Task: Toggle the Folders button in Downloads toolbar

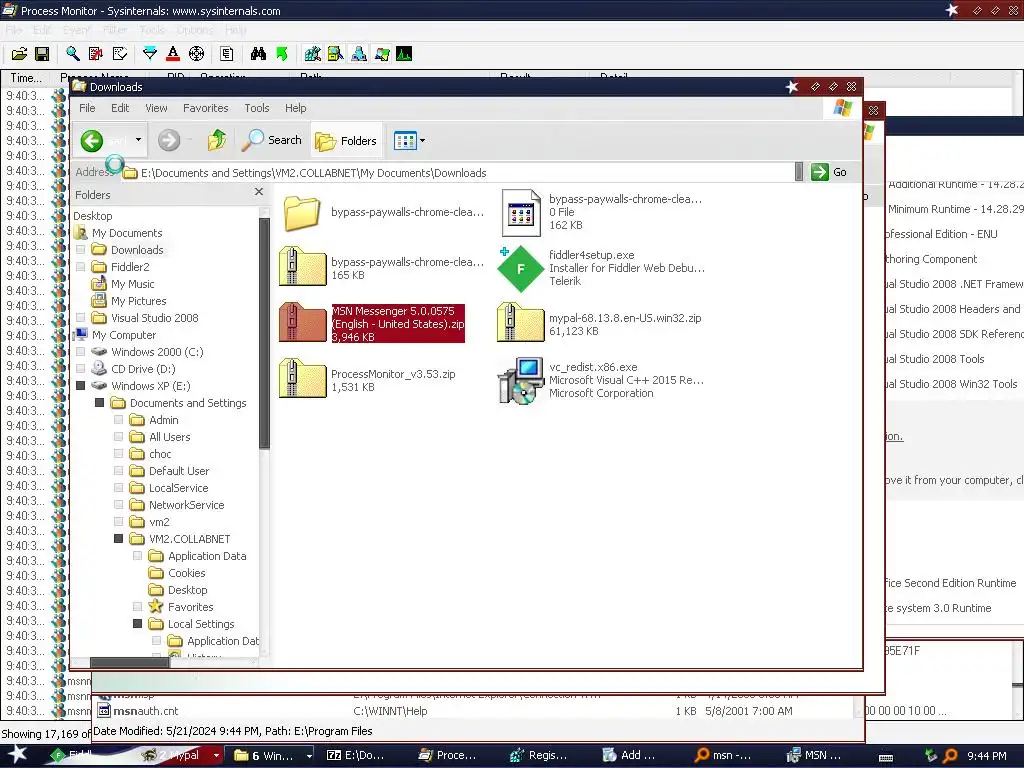Action: [345, 140]
